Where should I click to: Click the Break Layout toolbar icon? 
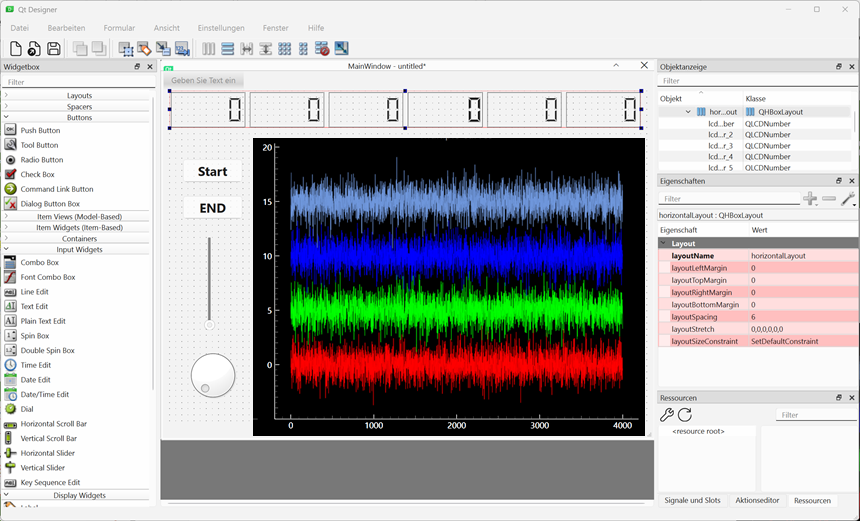tap(322, 49)
